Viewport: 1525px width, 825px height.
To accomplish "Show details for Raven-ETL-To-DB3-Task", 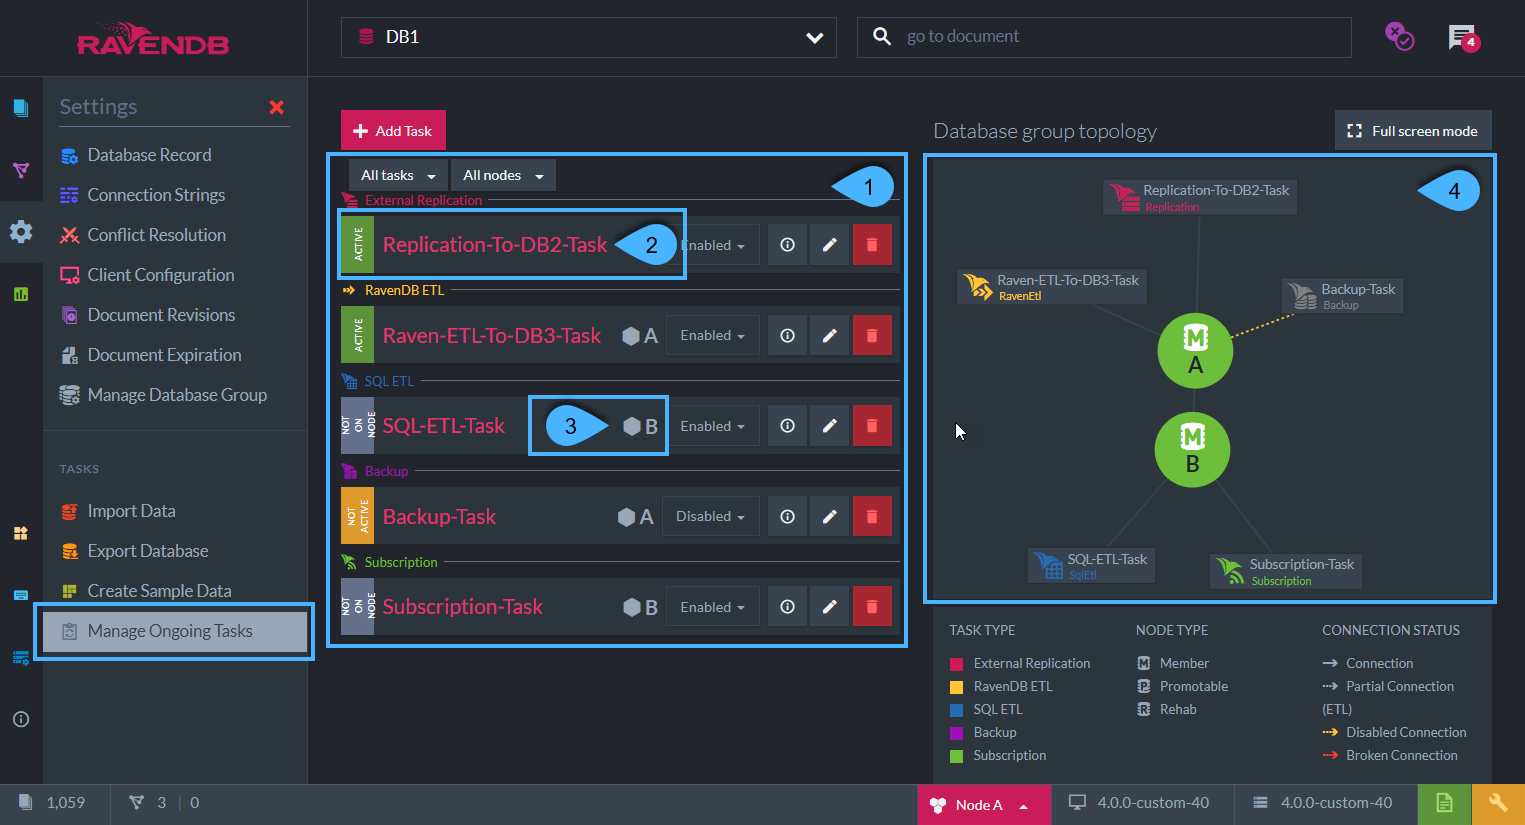I will point(787,335).
